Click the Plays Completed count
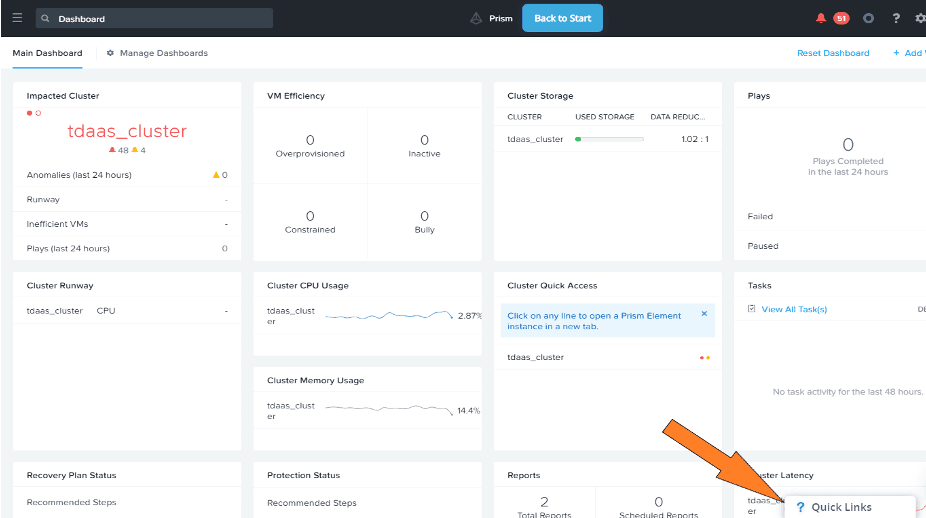 (x=848, y=145)
